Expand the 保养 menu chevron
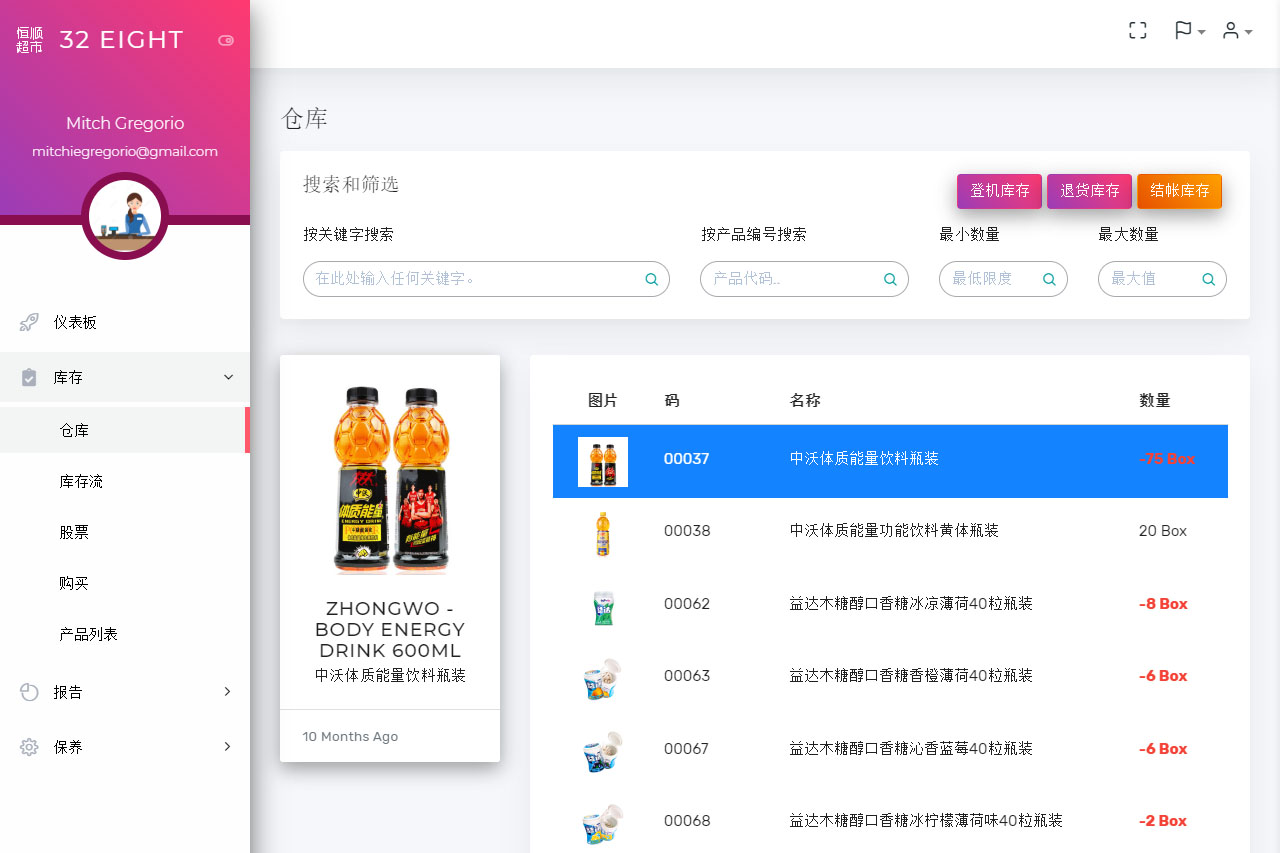Viewport: 1280px width, 853px height. point(228,747)
